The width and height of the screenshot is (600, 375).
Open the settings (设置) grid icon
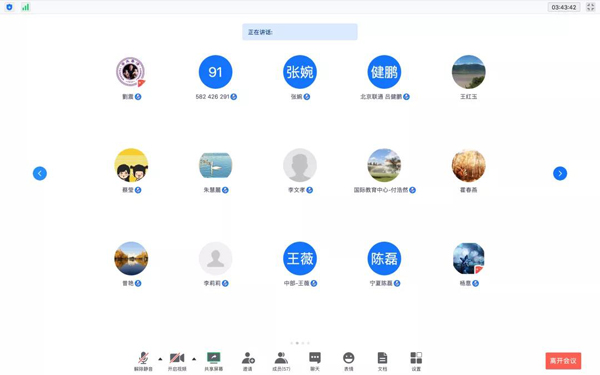[x=416, y=361]
